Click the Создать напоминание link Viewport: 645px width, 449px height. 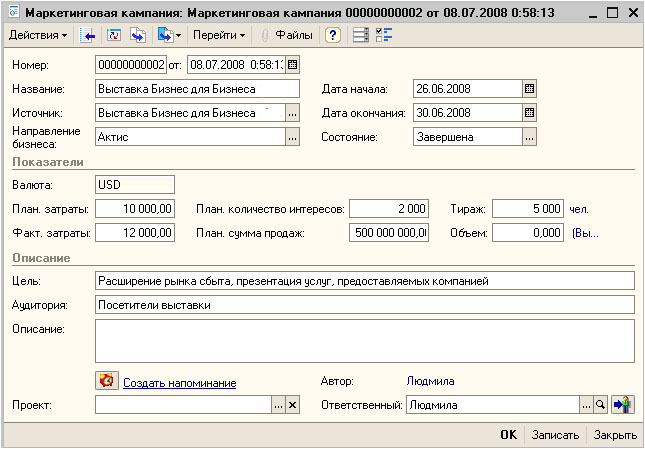click(180, 383)
